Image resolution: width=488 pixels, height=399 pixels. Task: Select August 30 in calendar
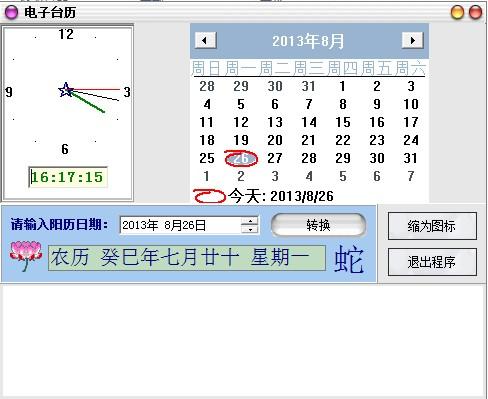coord(377,158)
